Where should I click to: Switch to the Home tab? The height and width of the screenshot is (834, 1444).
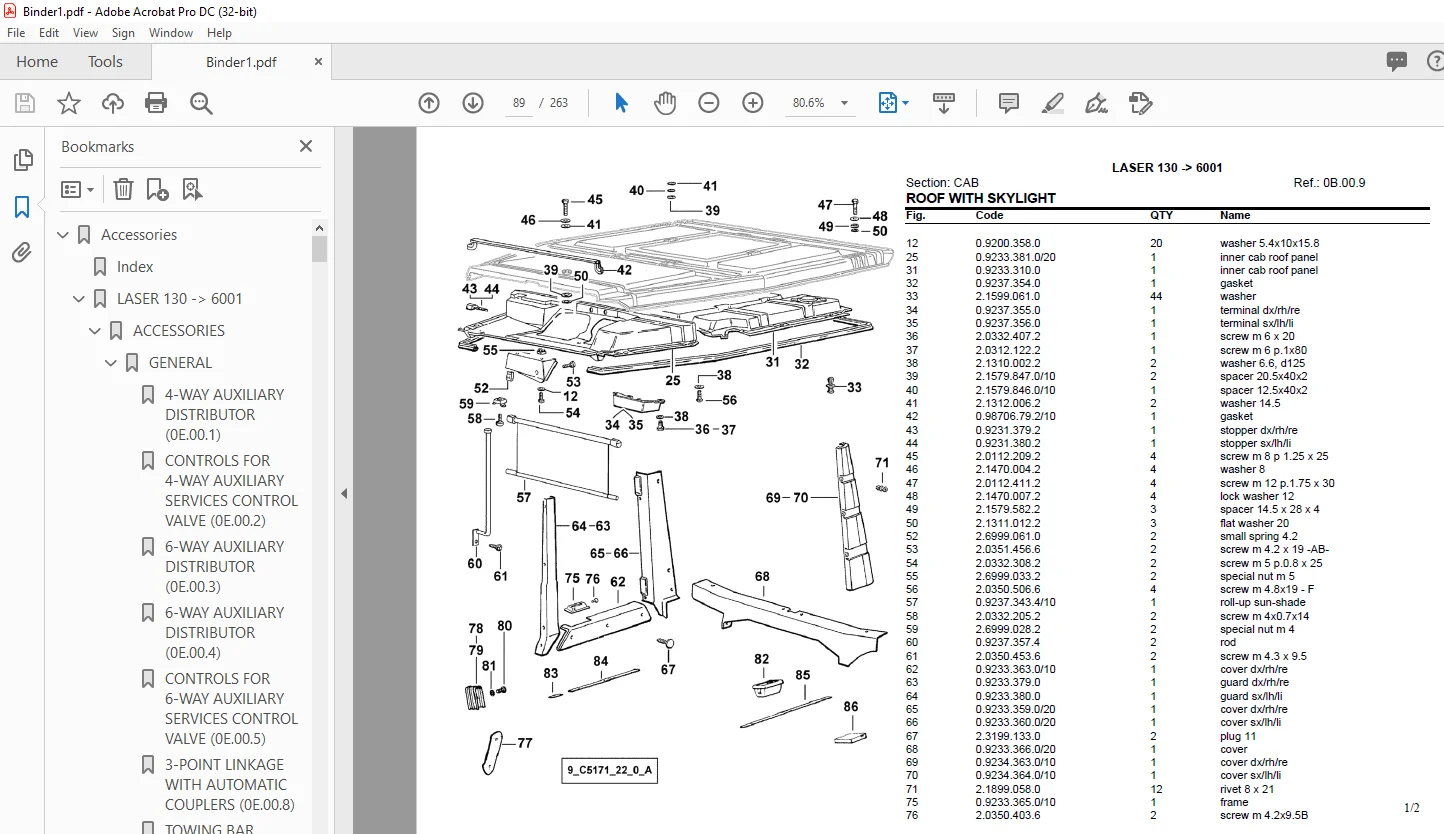coord(37,62)
